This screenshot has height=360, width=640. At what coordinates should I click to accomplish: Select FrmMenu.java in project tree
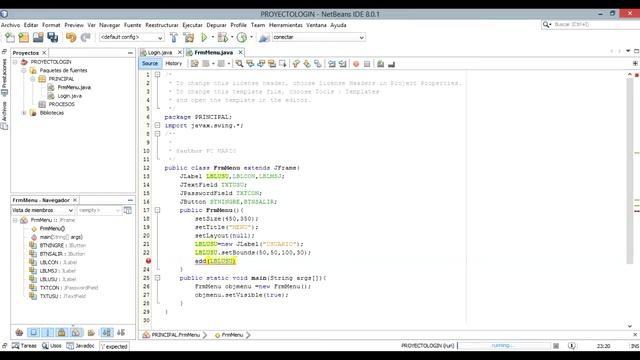coord(74,87)
